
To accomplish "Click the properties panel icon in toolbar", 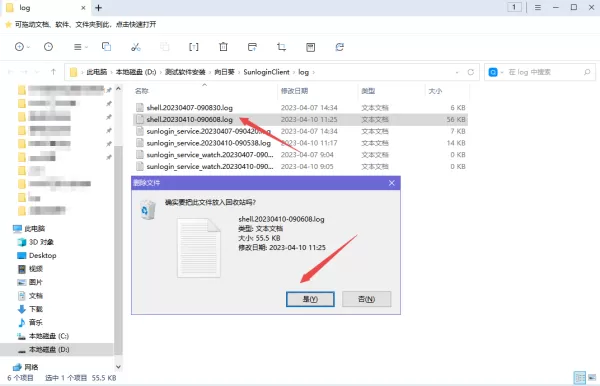I will click(310, 47).
